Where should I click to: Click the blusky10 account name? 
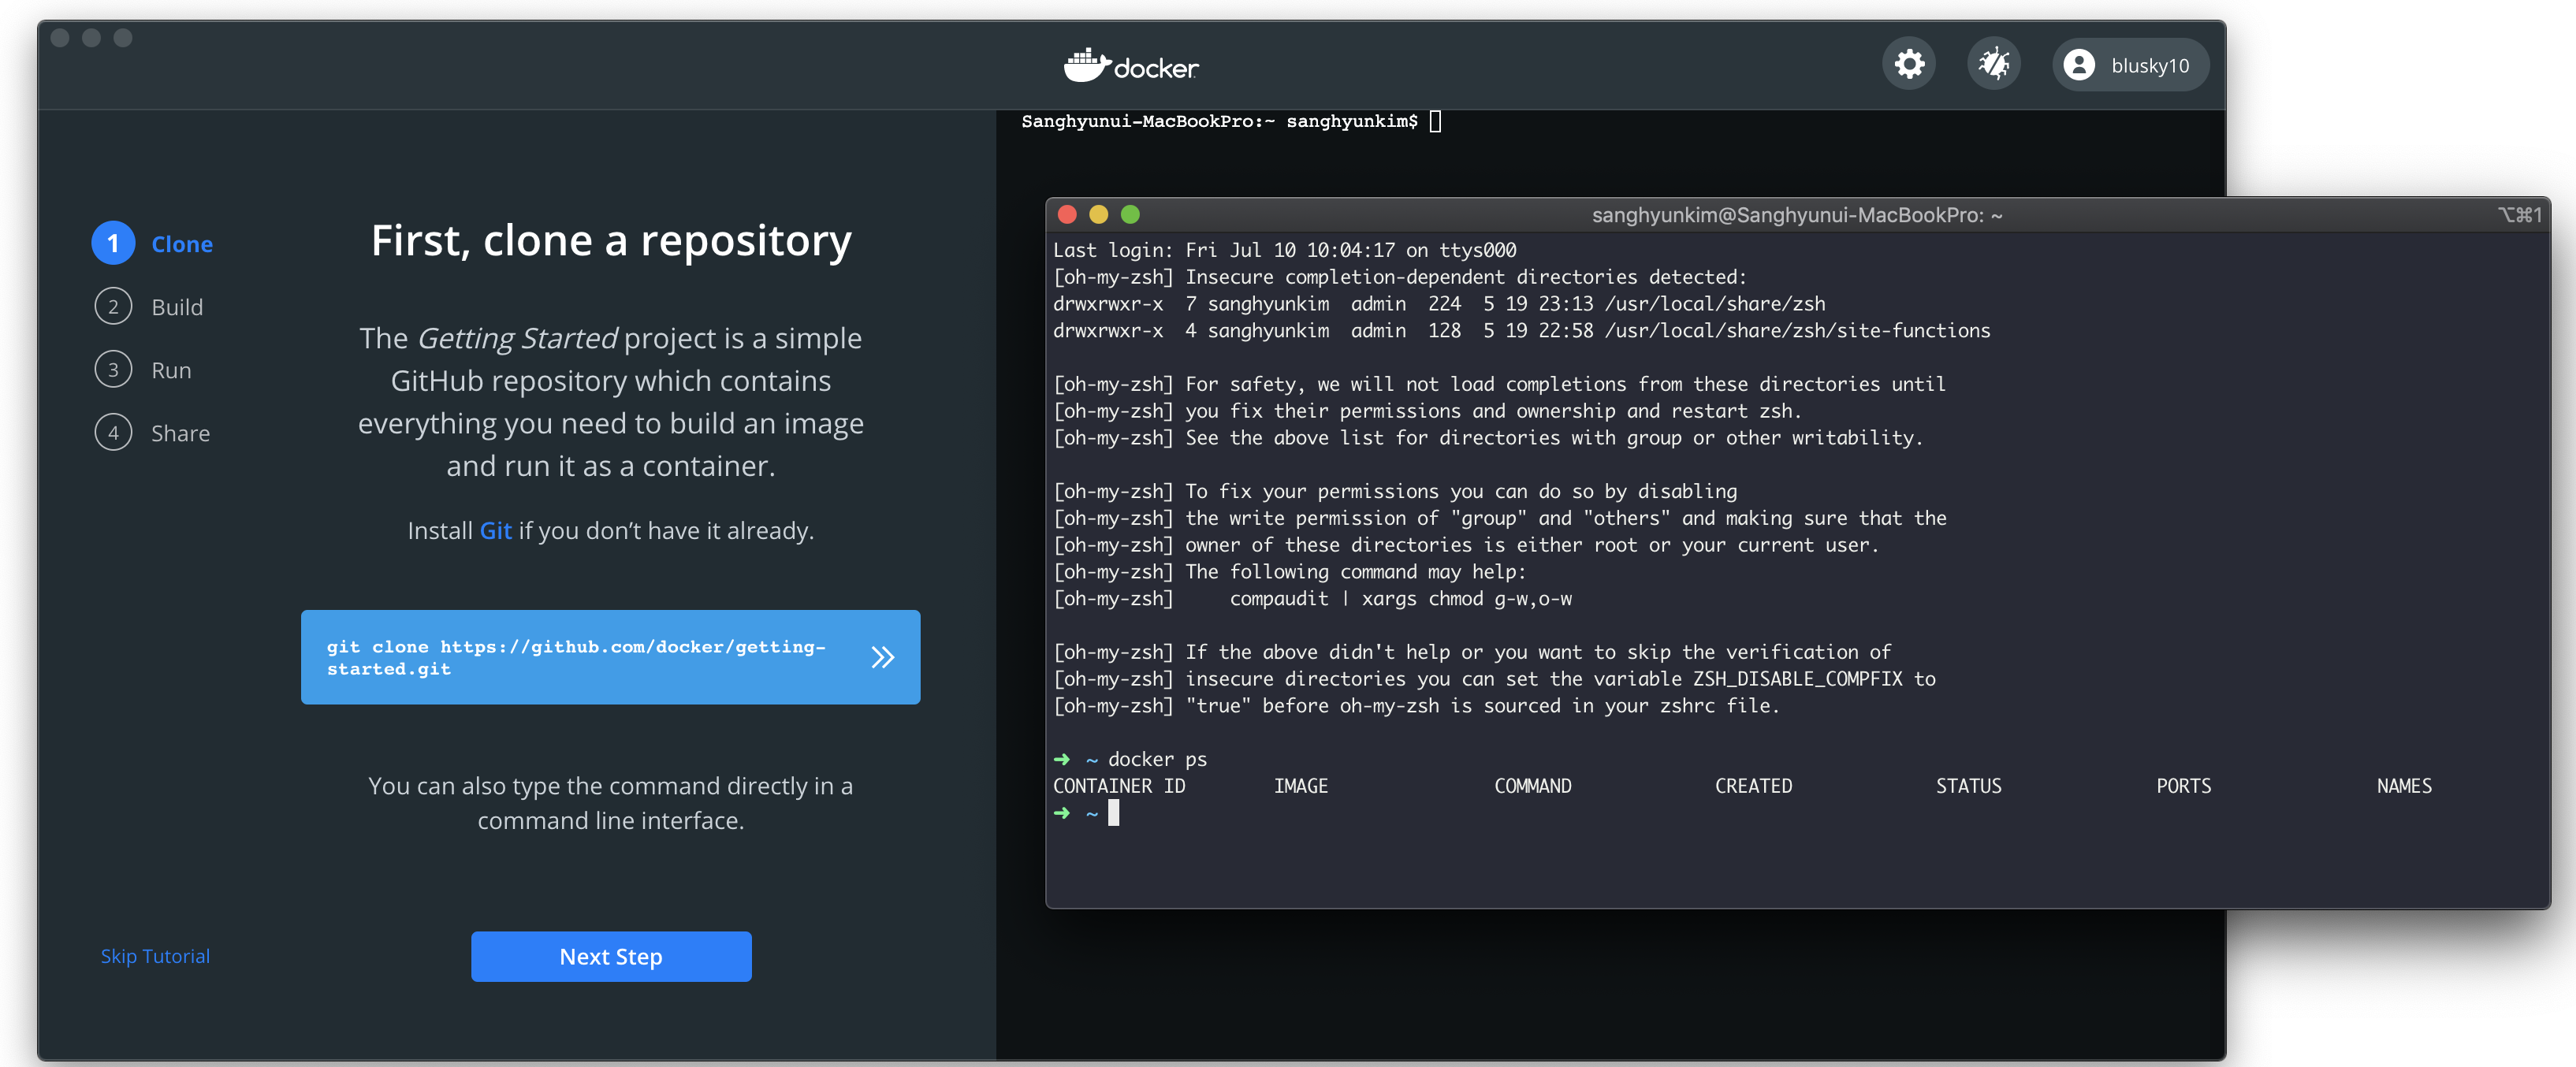(2149, 66)
